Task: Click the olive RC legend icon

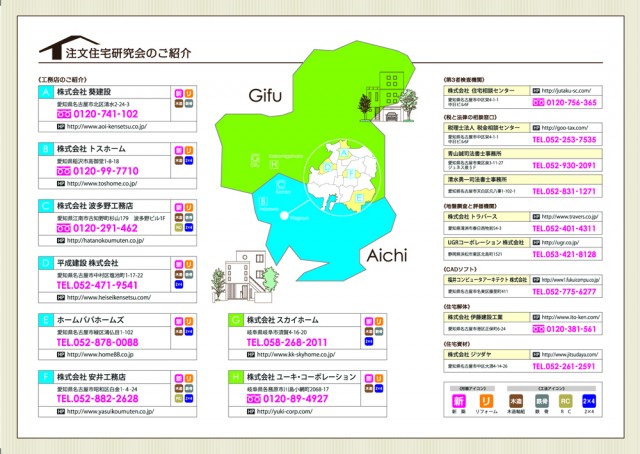Action: [570, 400]
